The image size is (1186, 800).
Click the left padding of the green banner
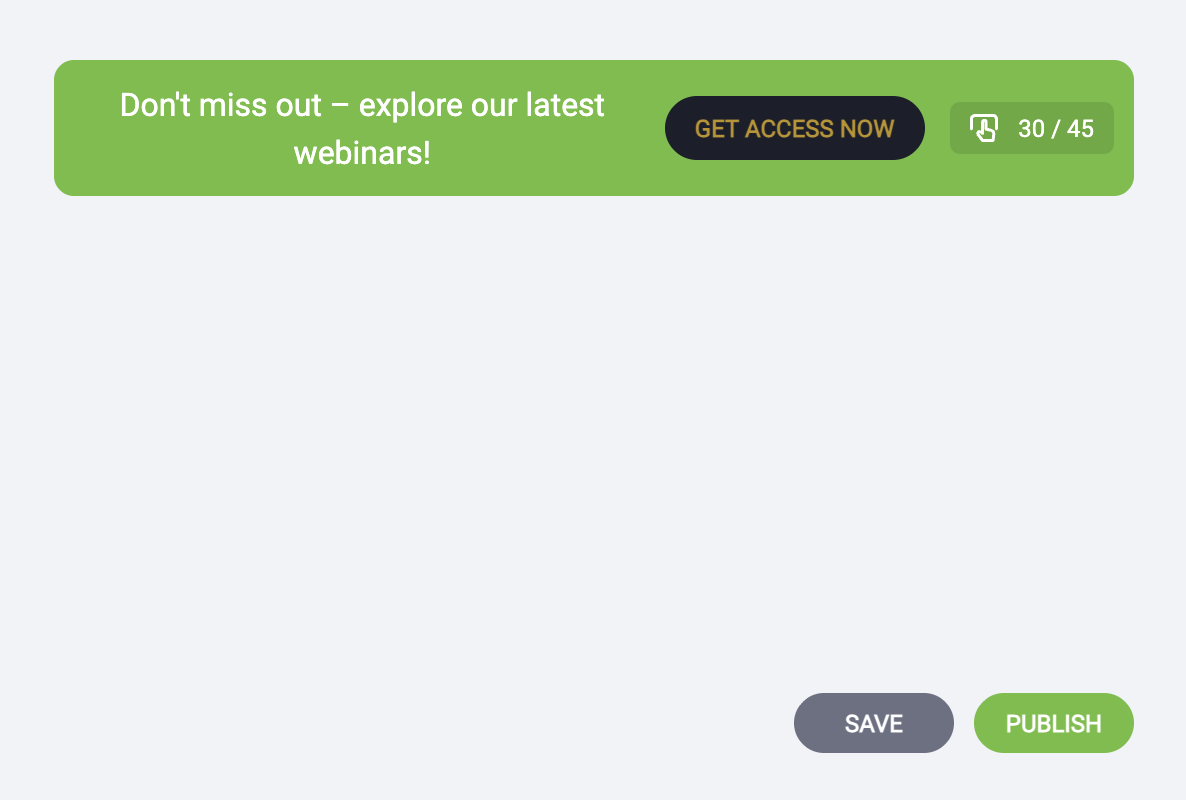coord(78,128)
